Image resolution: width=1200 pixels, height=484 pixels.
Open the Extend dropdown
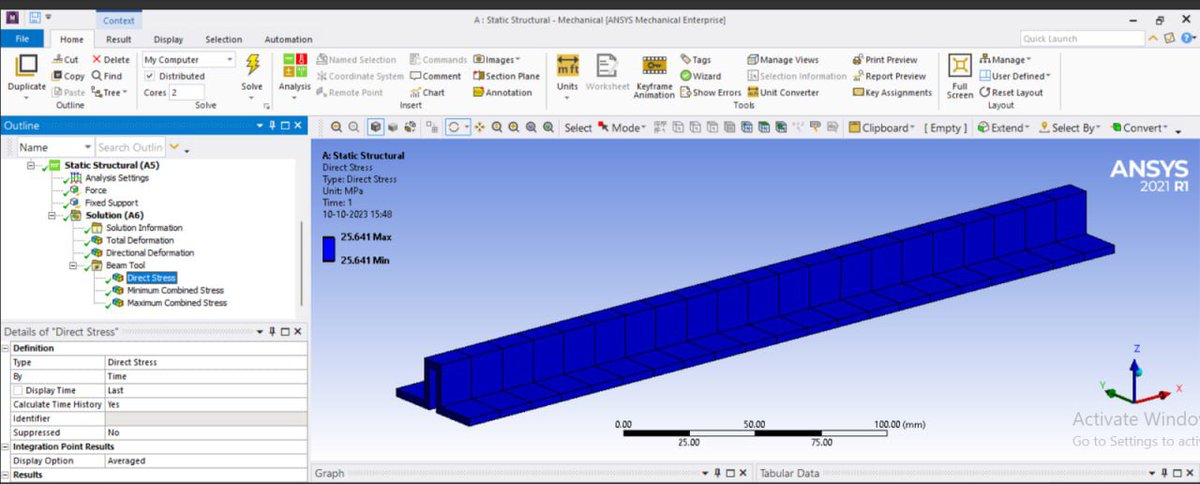[x=1004, y=128]
